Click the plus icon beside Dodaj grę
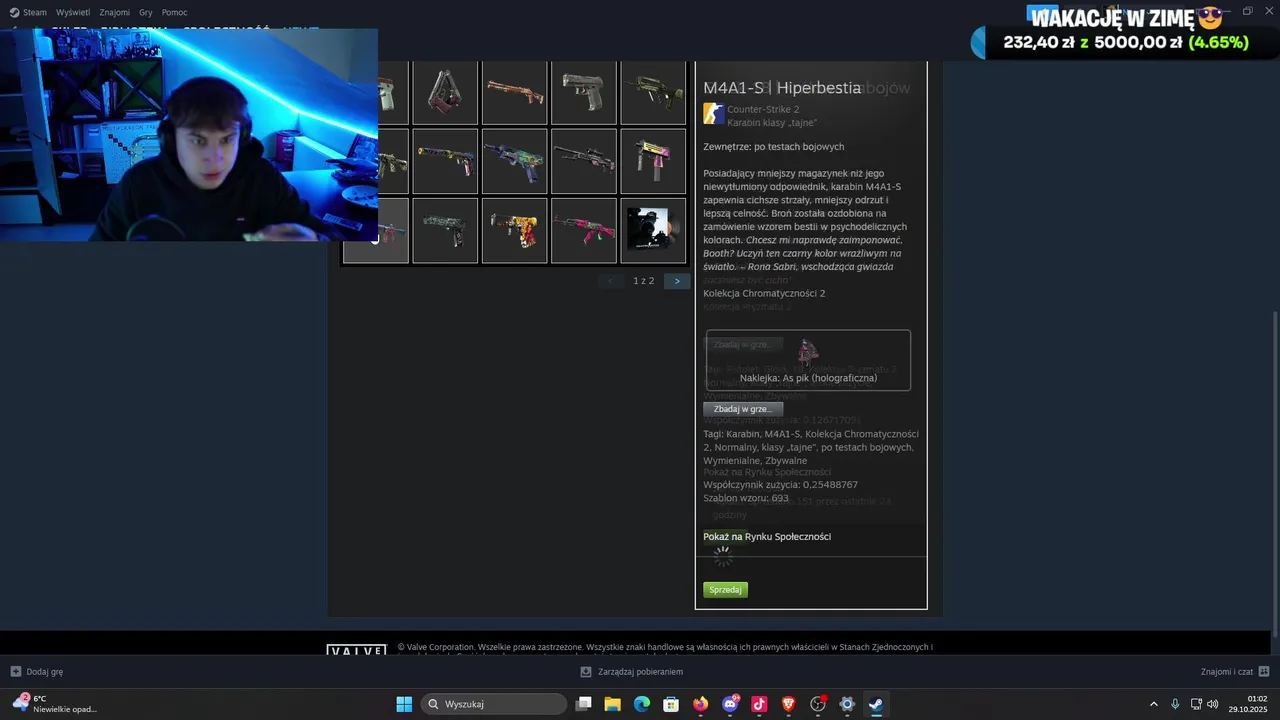 [x=15, y=672]
